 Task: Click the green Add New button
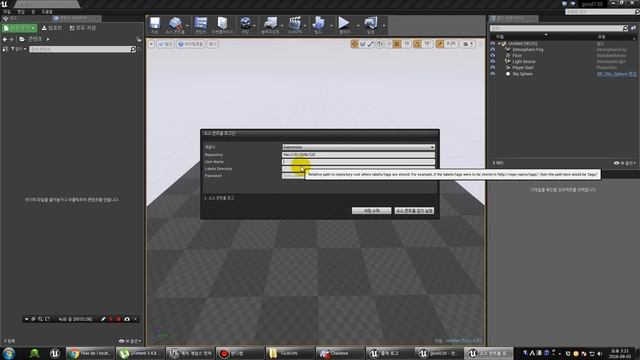click(x=19, y=28)
